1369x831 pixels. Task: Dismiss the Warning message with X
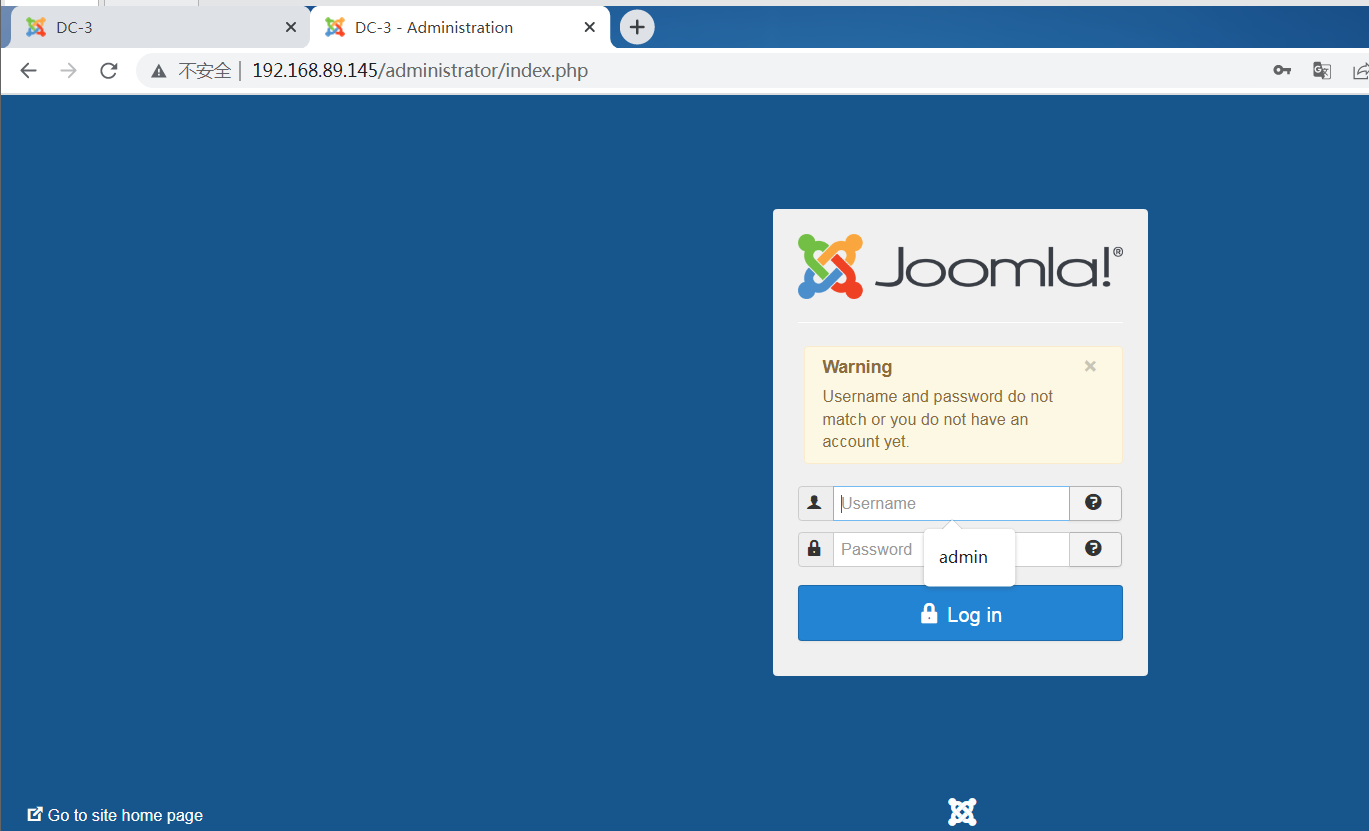1090,366
